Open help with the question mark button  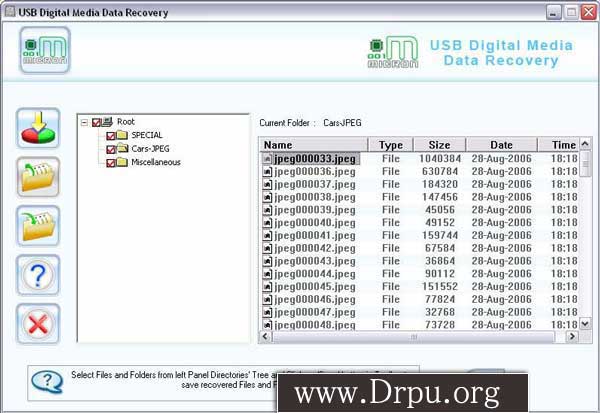(38, 275)
